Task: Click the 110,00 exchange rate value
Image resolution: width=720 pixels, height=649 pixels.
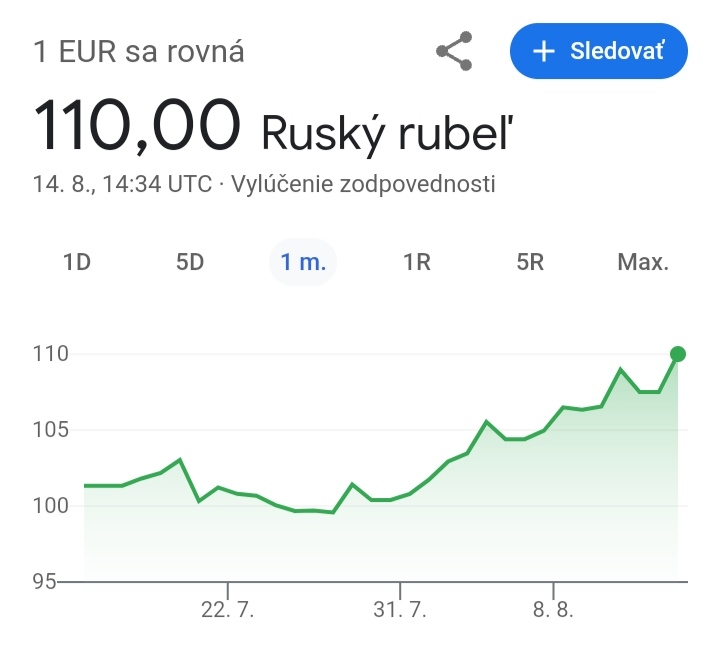Action: [x=137, y=125]
